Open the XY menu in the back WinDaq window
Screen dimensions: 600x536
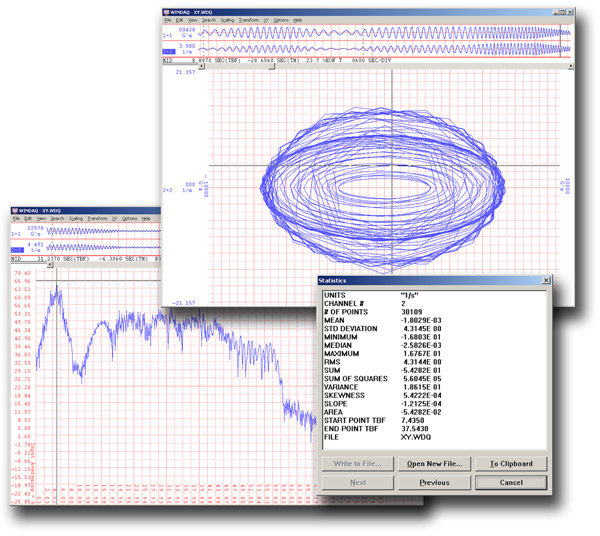[114, 218]
